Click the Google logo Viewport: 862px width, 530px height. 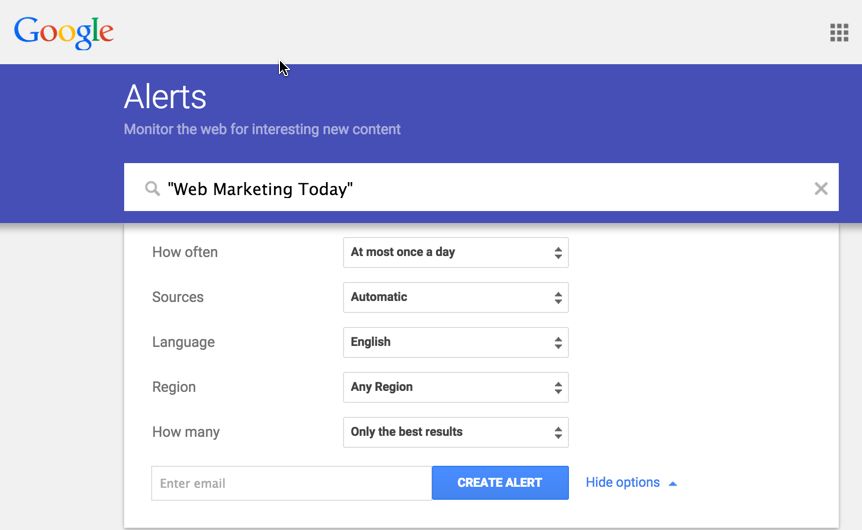tap(64, 32)
